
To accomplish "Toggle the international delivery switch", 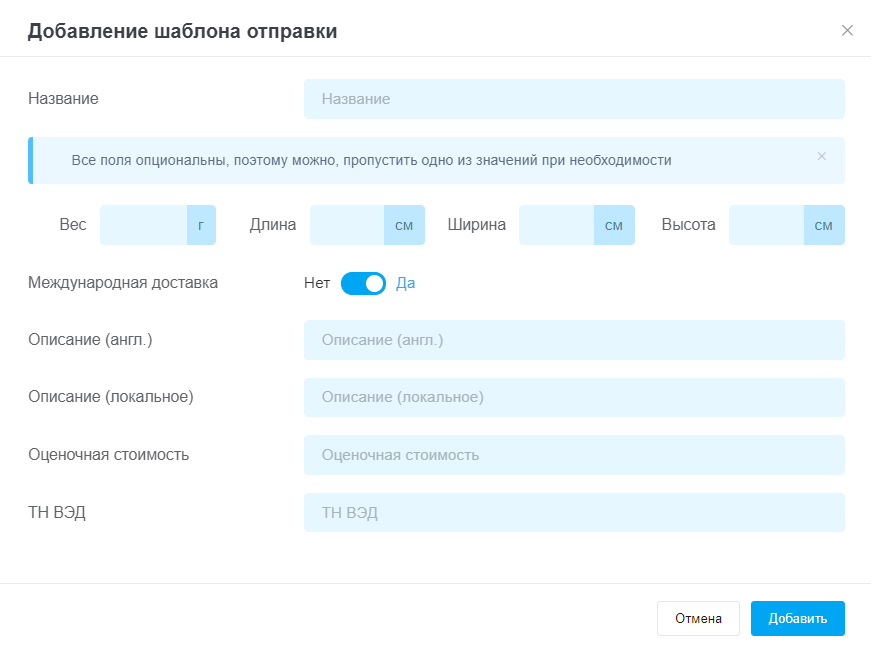I will (363, 283).
